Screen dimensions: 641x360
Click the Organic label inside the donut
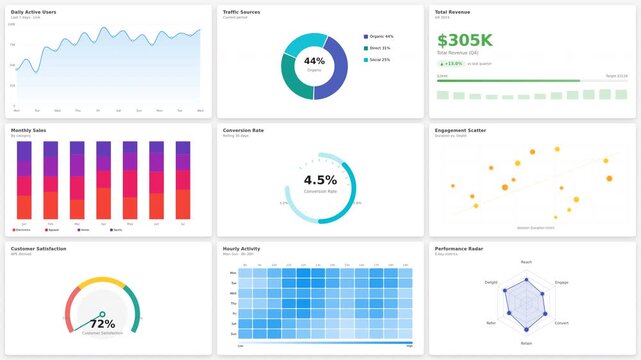click(x=314, y=70)
